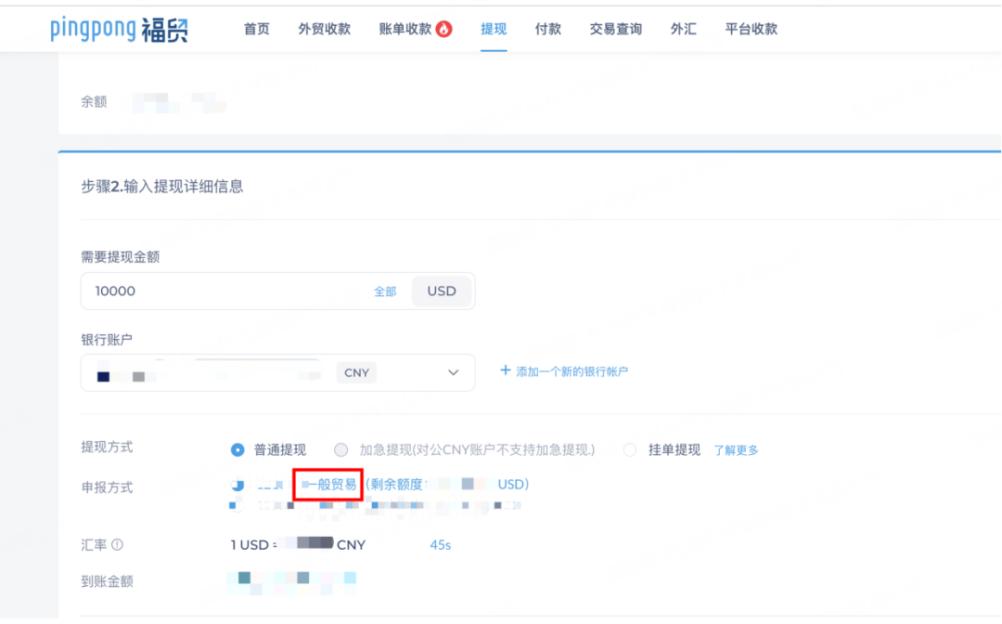
Task: Click the 提现方式 label
Action: pyautogui.click(x=107, y=448)
